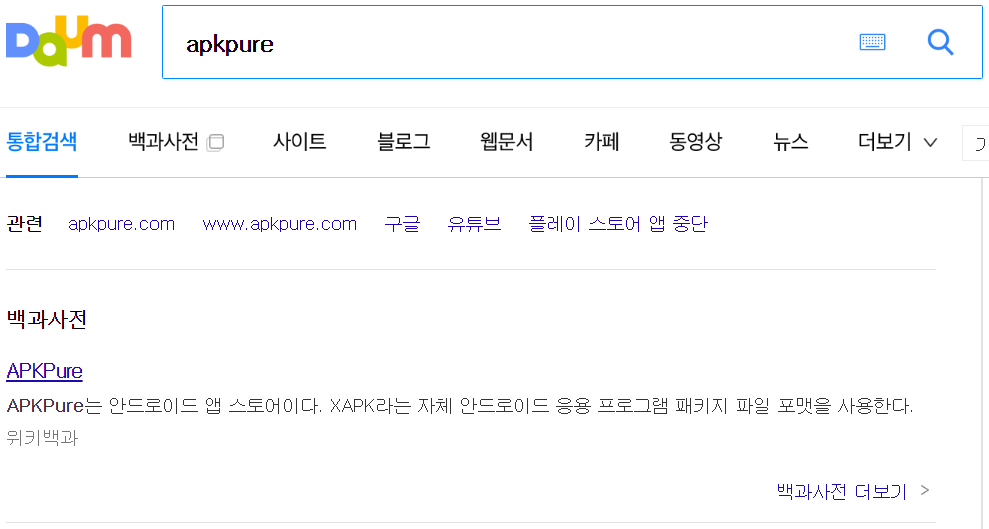
Task: Open the APKPure encyclopedia entry
Action: pyautogui.click(x=44, y=371)
